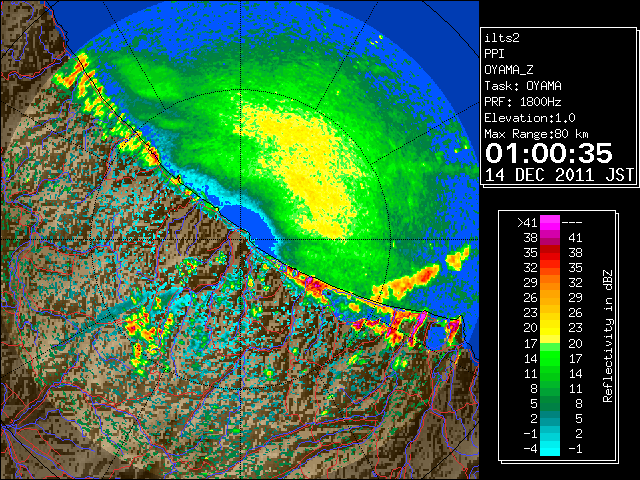
Task: Click the "01:00:35" timestamp
Action: [x=549, y=153]
